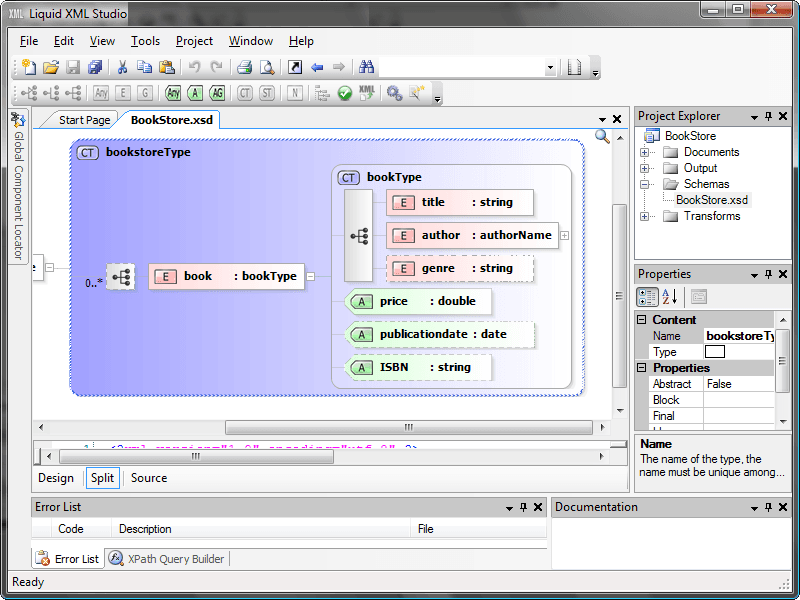Collapse the Properties category section
Screen dimensions: 800x600
pos(642,367)
